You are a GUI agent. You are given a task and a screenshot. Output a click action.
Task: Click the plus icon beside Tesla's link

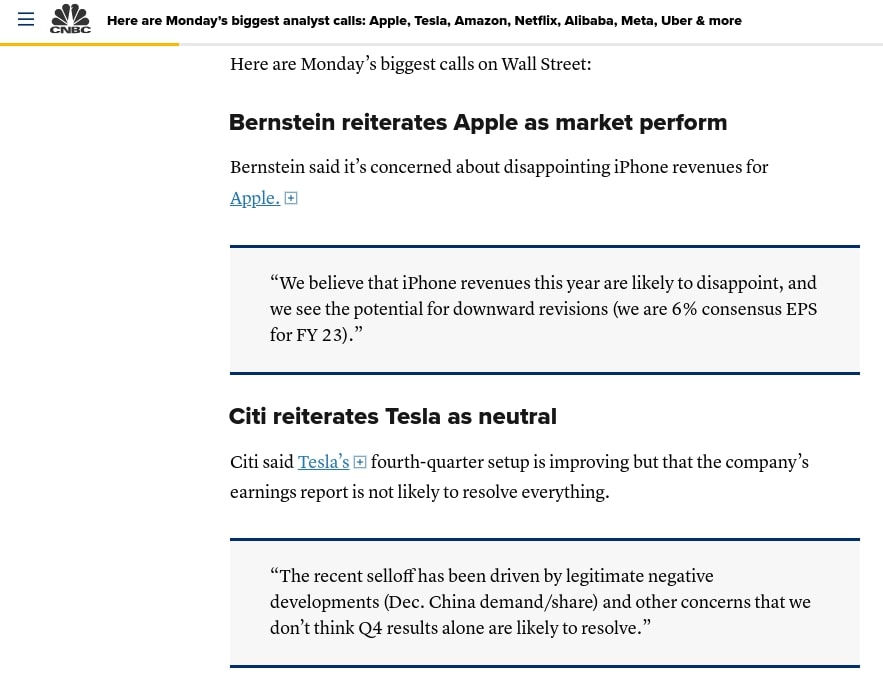(360, 462)
